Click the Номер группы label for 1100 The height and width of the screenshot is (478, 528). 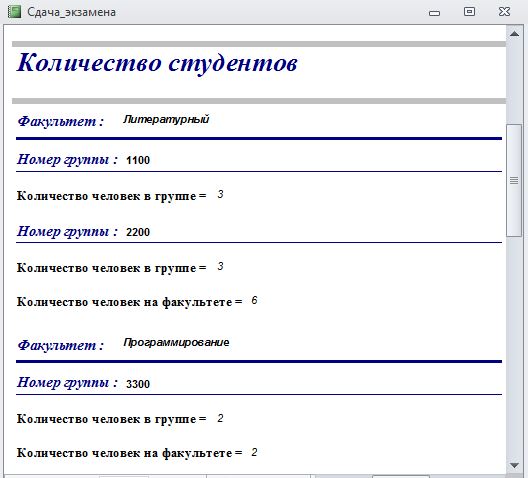[67, 160]
